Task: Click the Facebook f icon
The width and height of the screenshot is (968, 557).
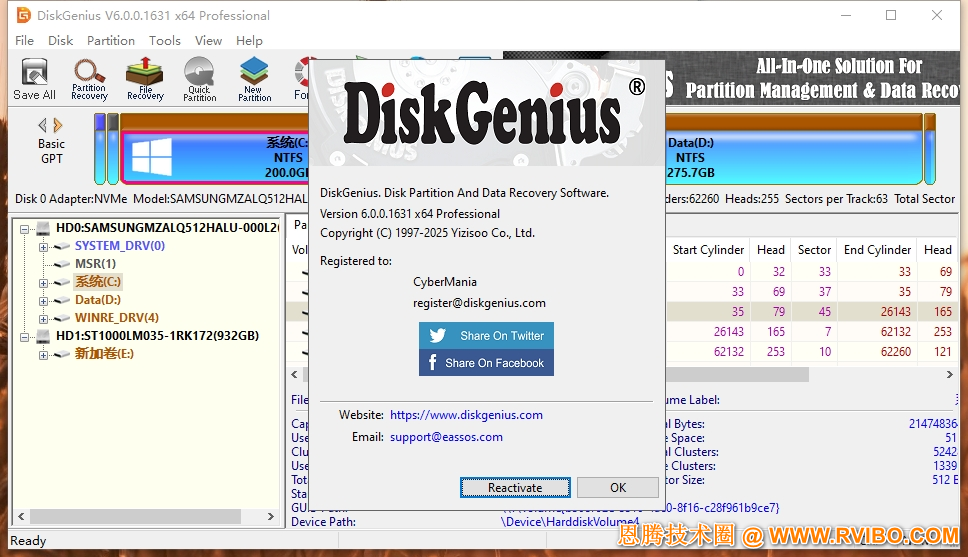Action: tap(432, 362)
